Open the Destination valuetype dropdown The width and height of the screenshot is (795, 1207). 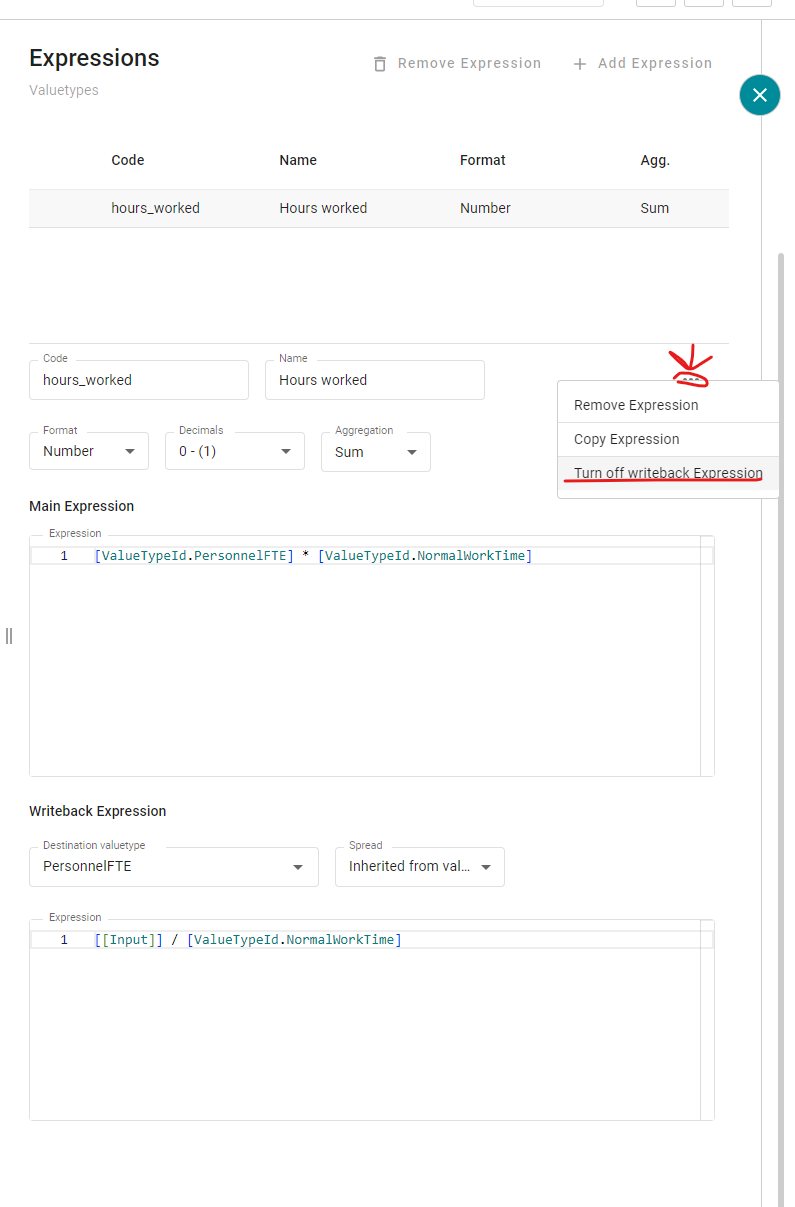[x=173, y=867]
